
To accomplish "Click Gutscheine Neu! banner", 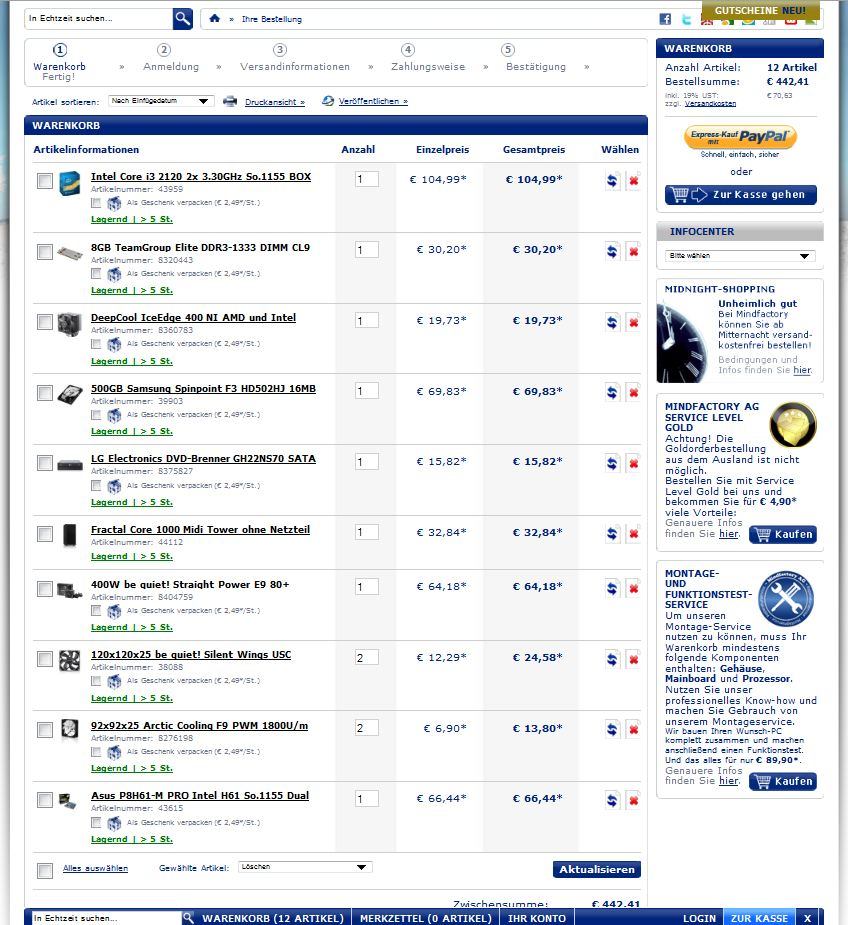I will [760, 10].
